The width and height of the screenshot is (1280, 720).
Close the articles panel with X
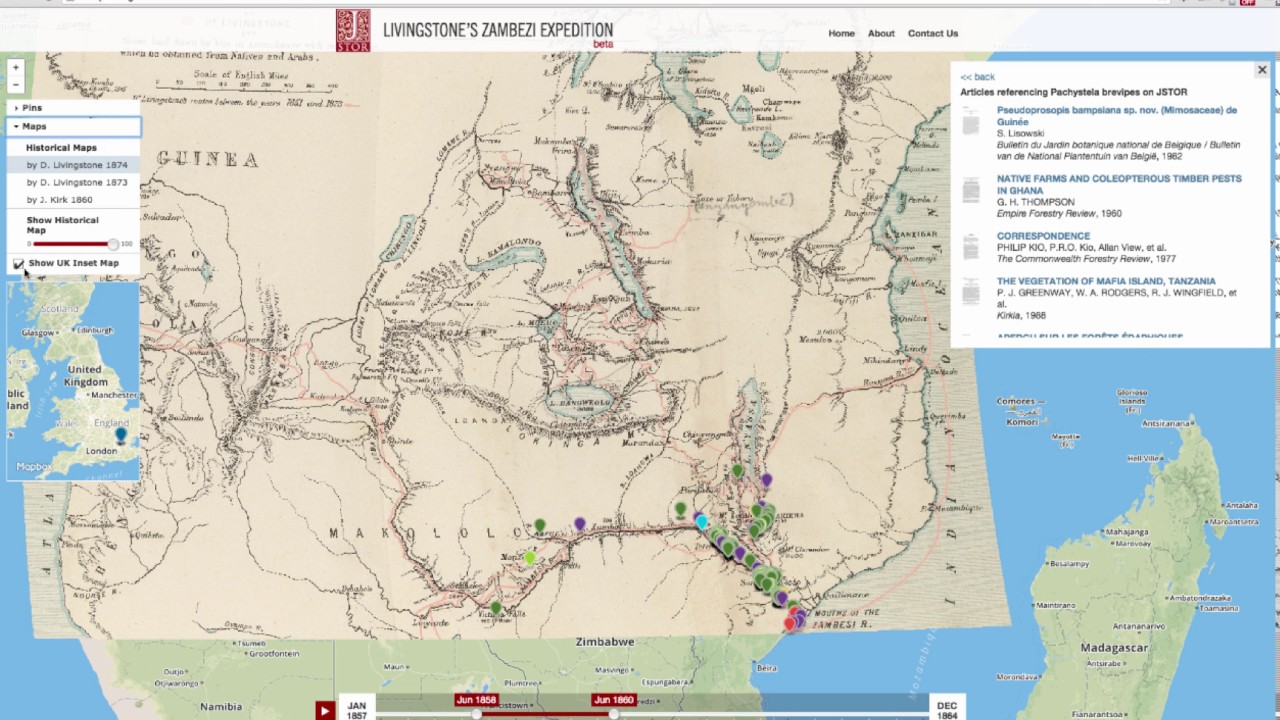tap(1262, 70)
